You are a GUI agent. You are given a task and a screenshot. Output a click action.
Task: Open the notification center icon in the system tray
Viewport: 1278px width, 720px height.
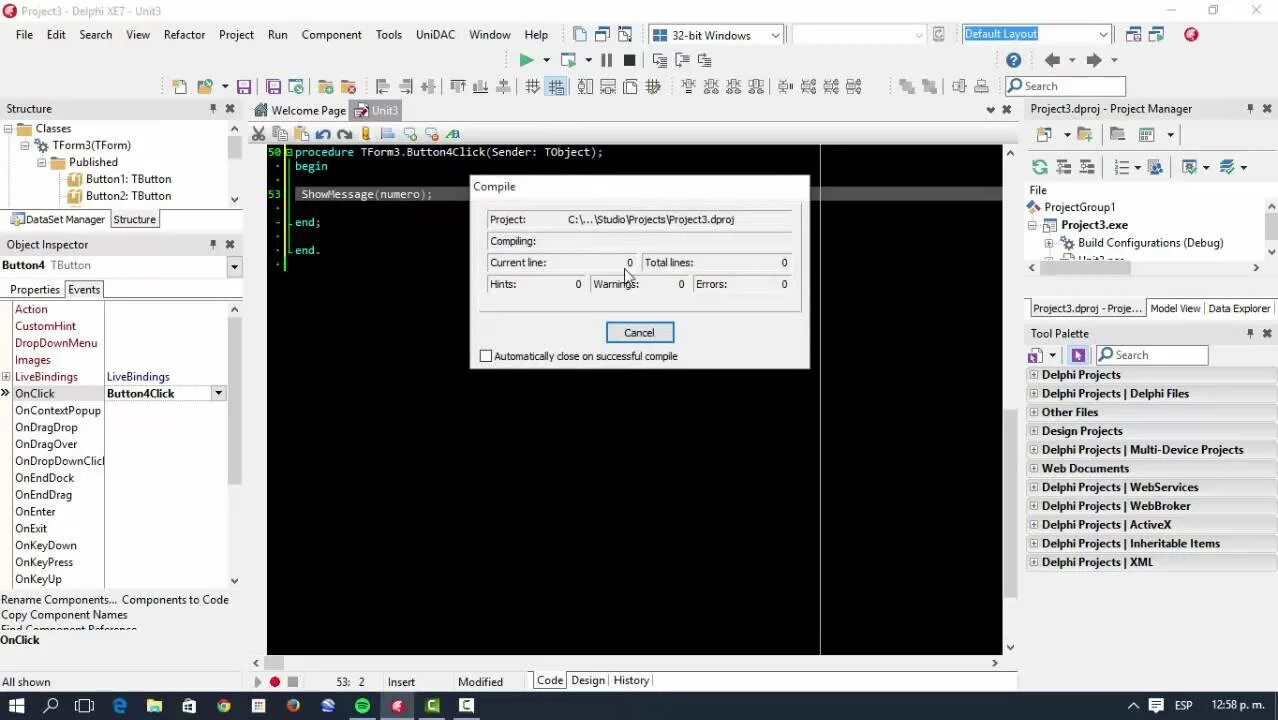coord(1155,705)
